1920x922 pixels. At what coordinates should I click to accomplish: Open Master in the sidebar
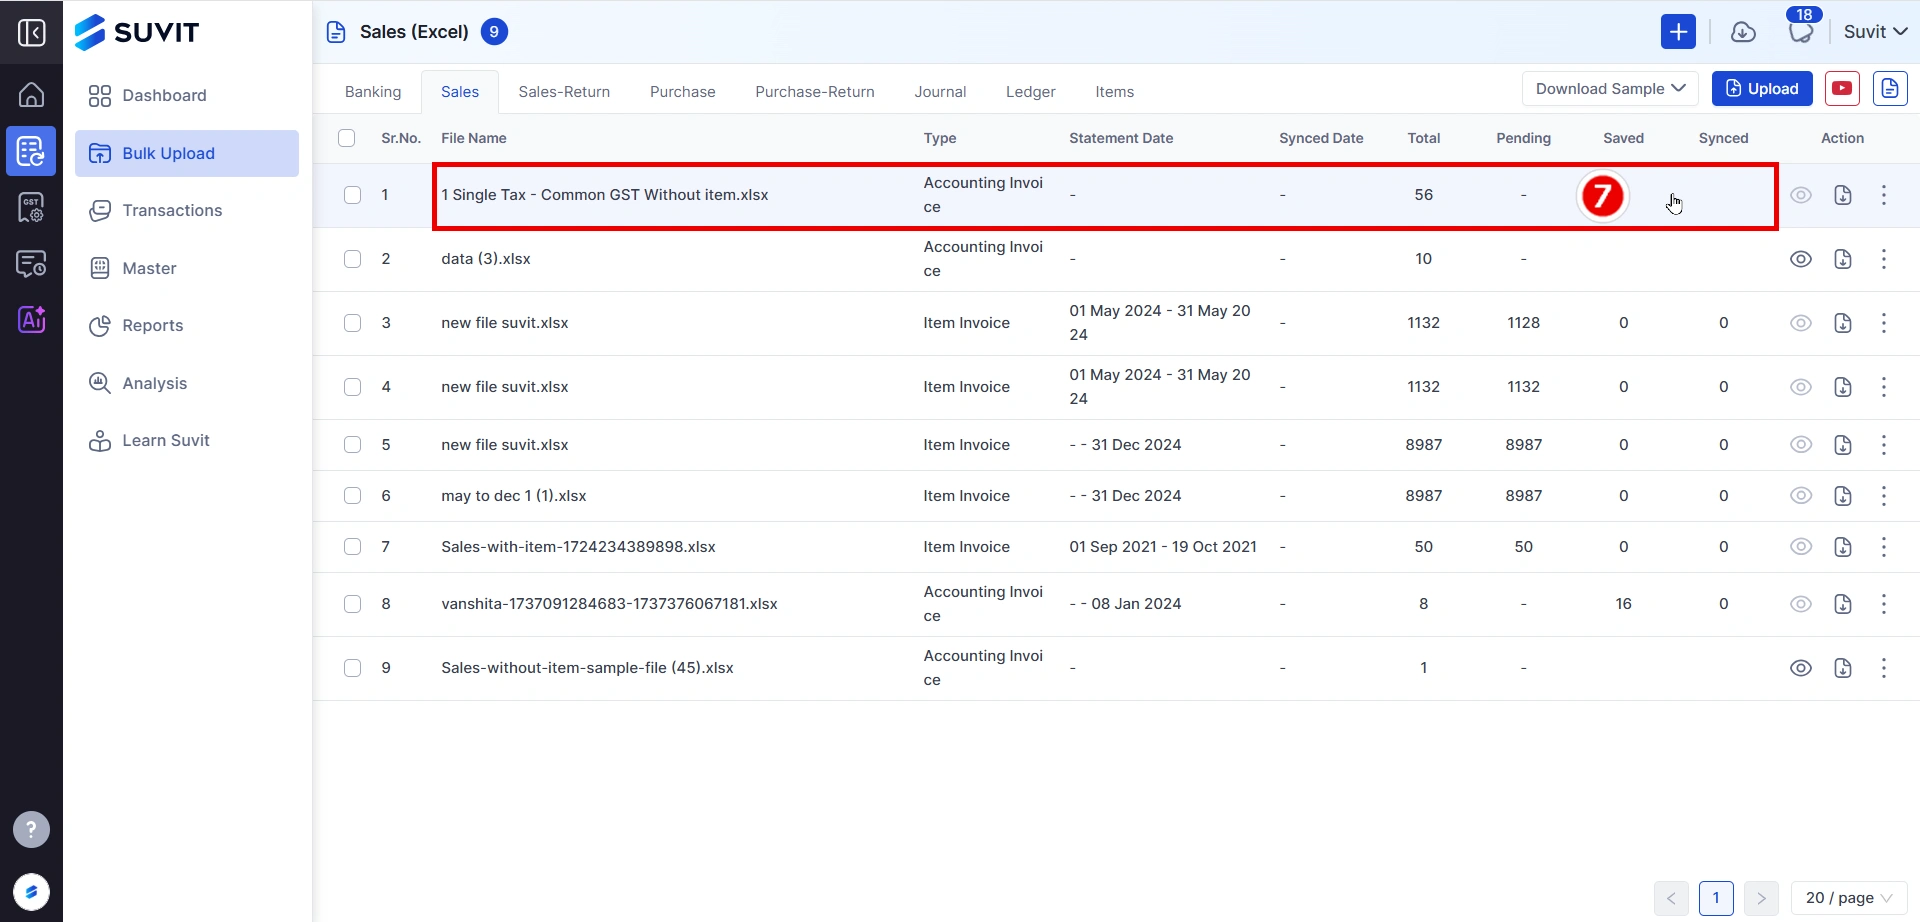187,268
